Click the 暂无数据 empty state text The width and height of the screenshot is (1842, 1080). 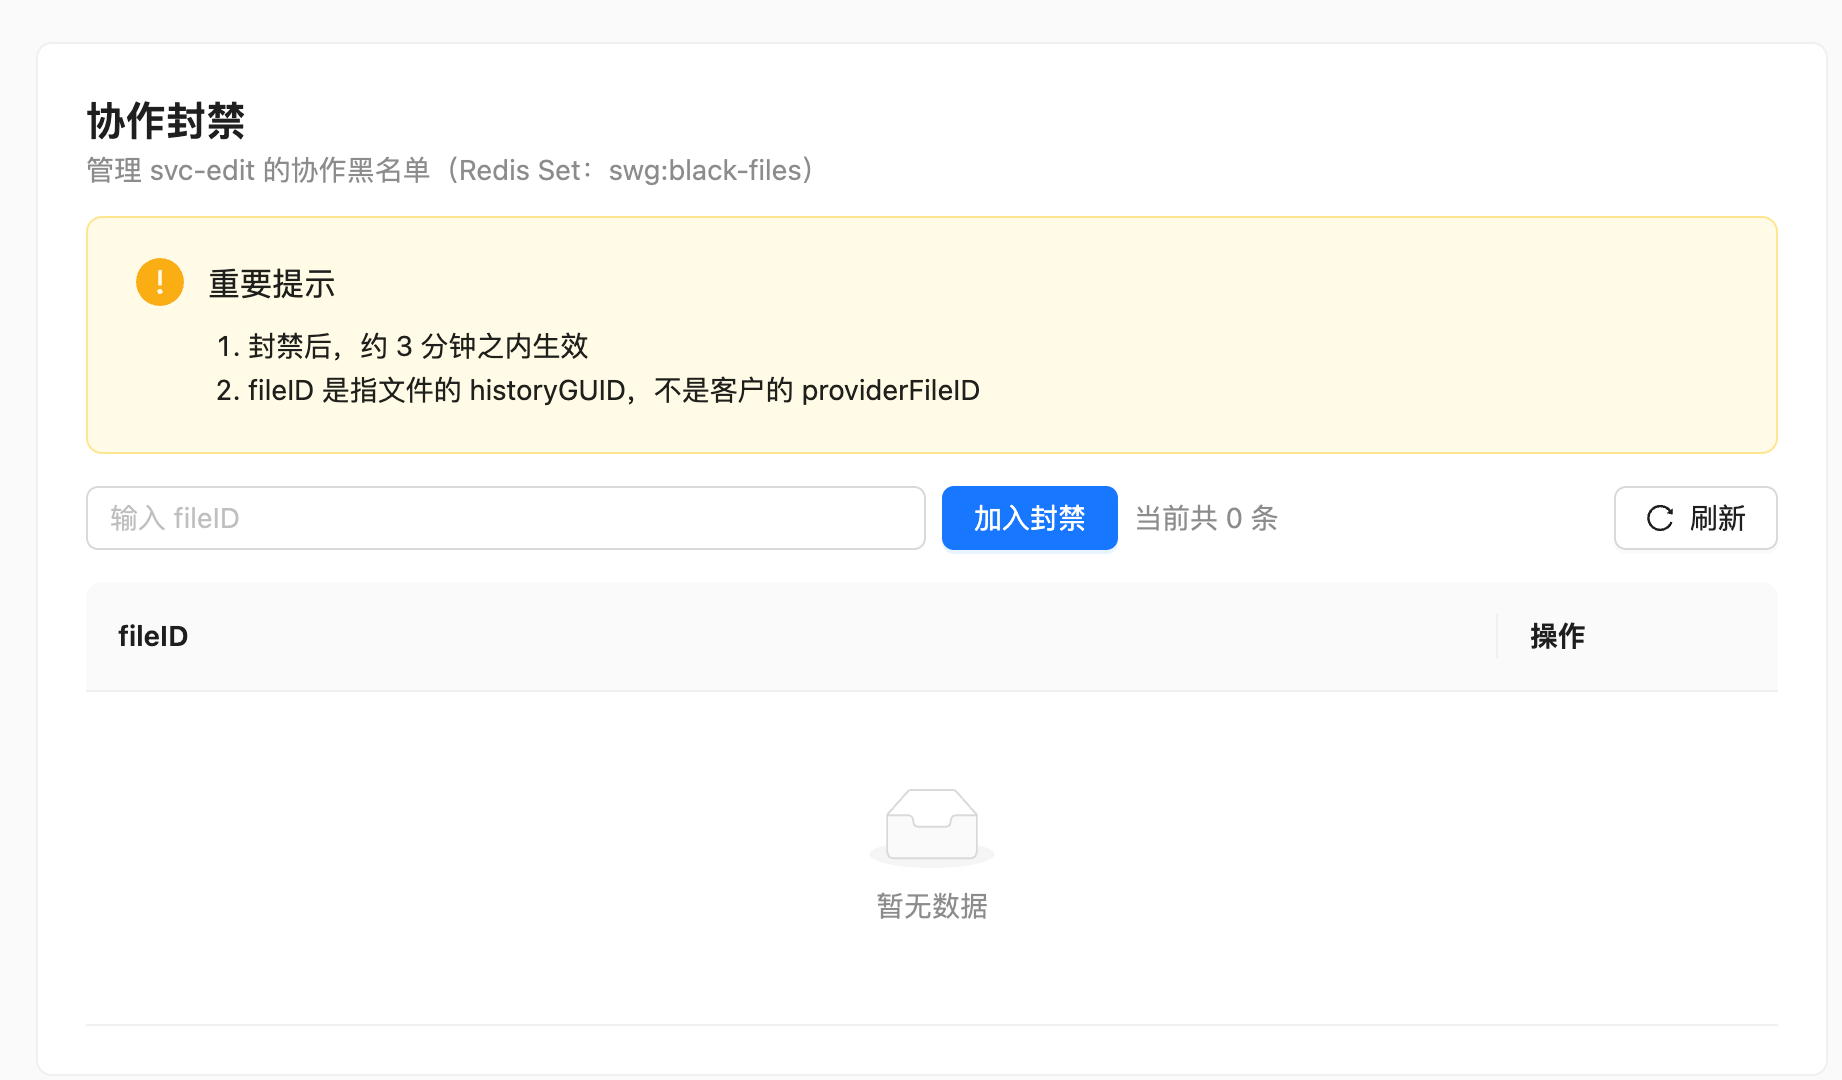[932, 906]
